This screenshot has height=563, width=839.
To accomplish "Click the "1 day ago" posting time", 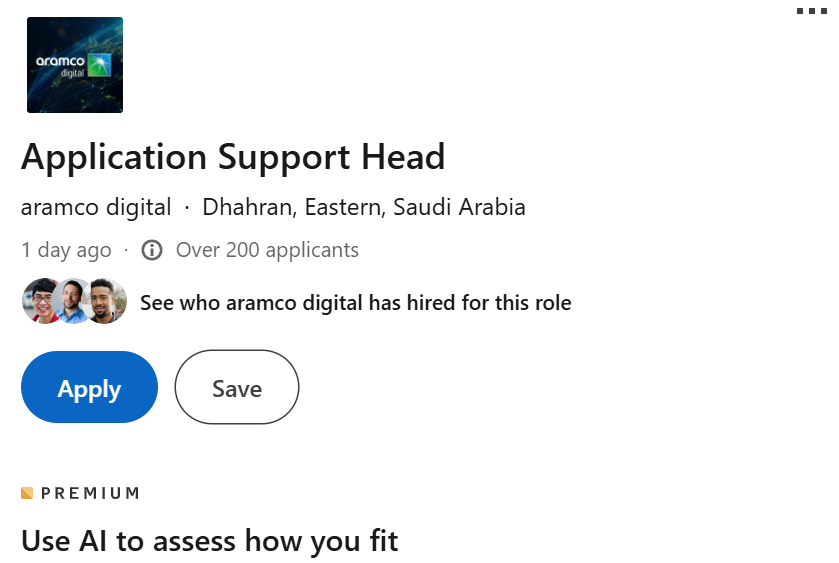I will pos(66,250).
